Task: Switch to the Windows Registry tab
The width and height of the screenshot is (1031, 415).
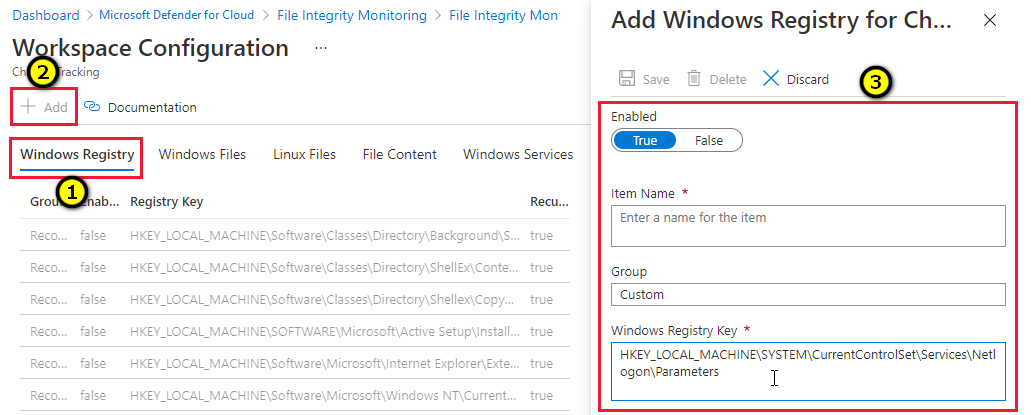Action: coord(77,154)
